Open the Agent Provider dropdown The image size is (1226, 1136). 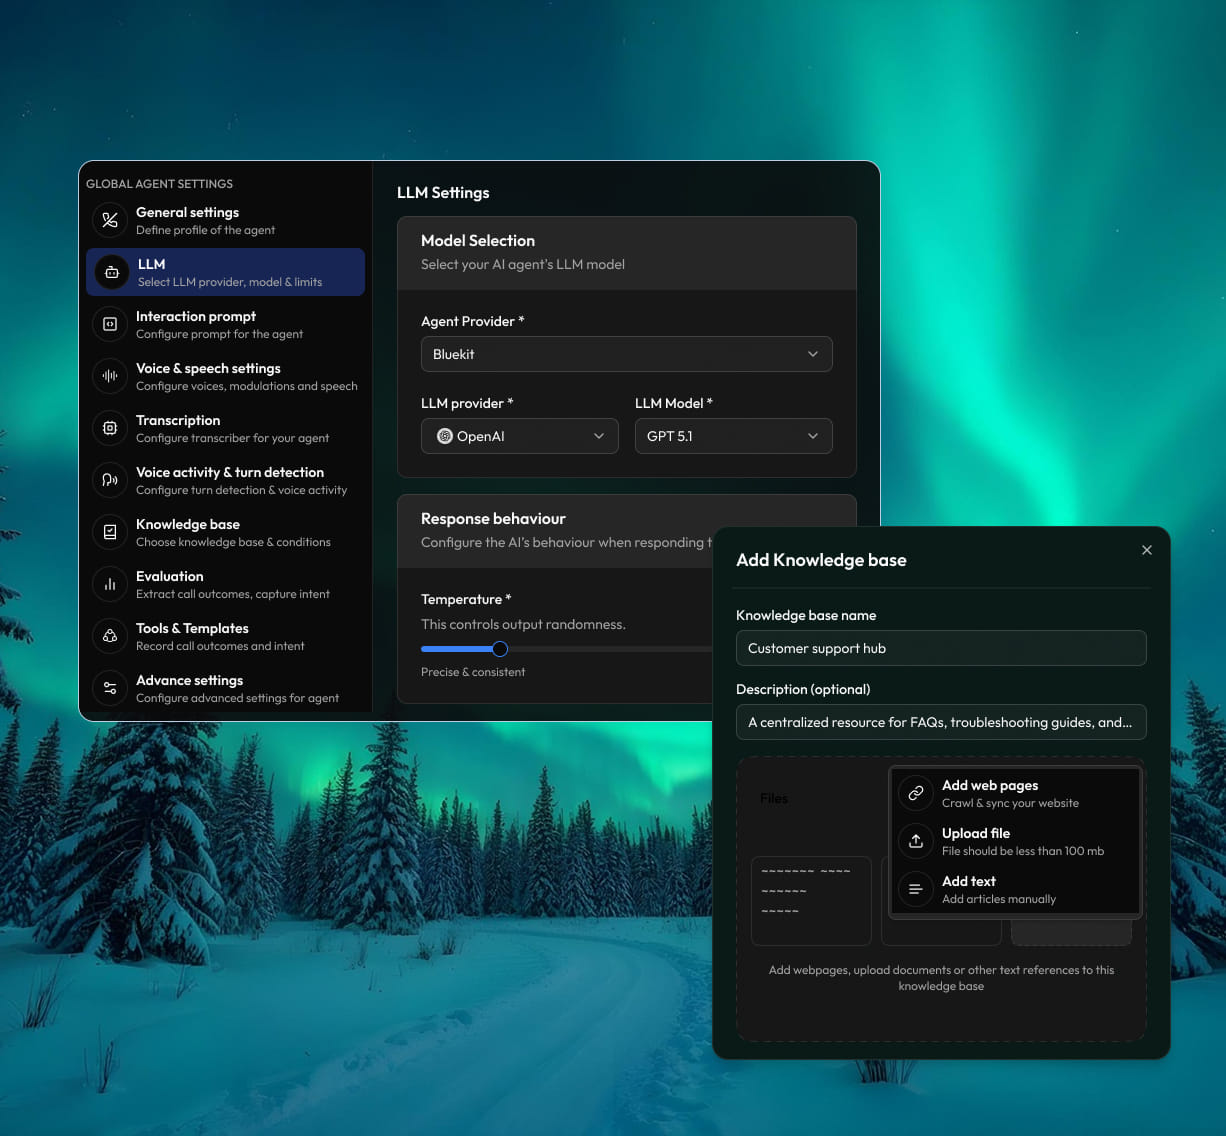tap(626, 354)
